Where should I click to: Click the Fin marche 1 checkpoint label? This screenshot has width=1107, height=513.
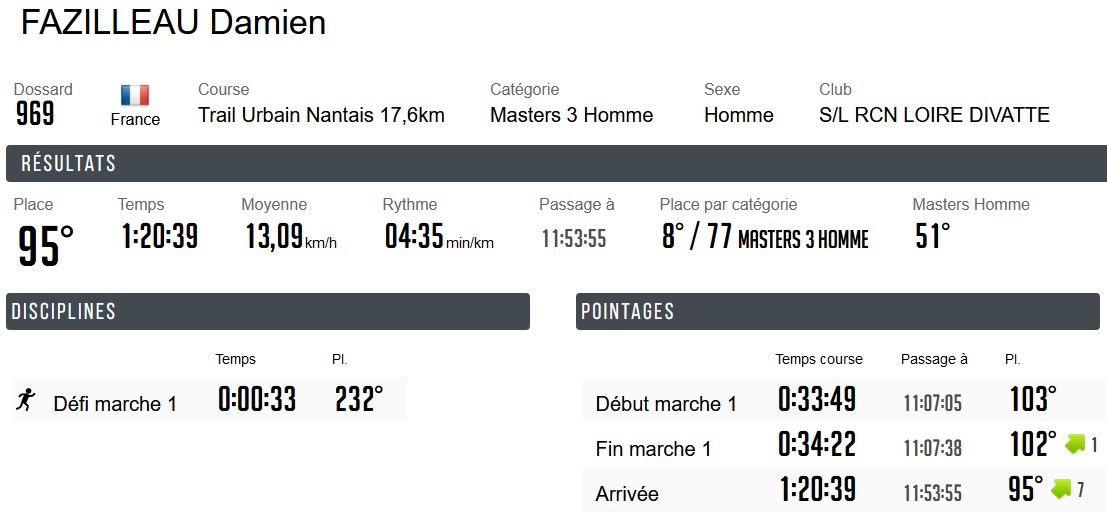point(653,449)
